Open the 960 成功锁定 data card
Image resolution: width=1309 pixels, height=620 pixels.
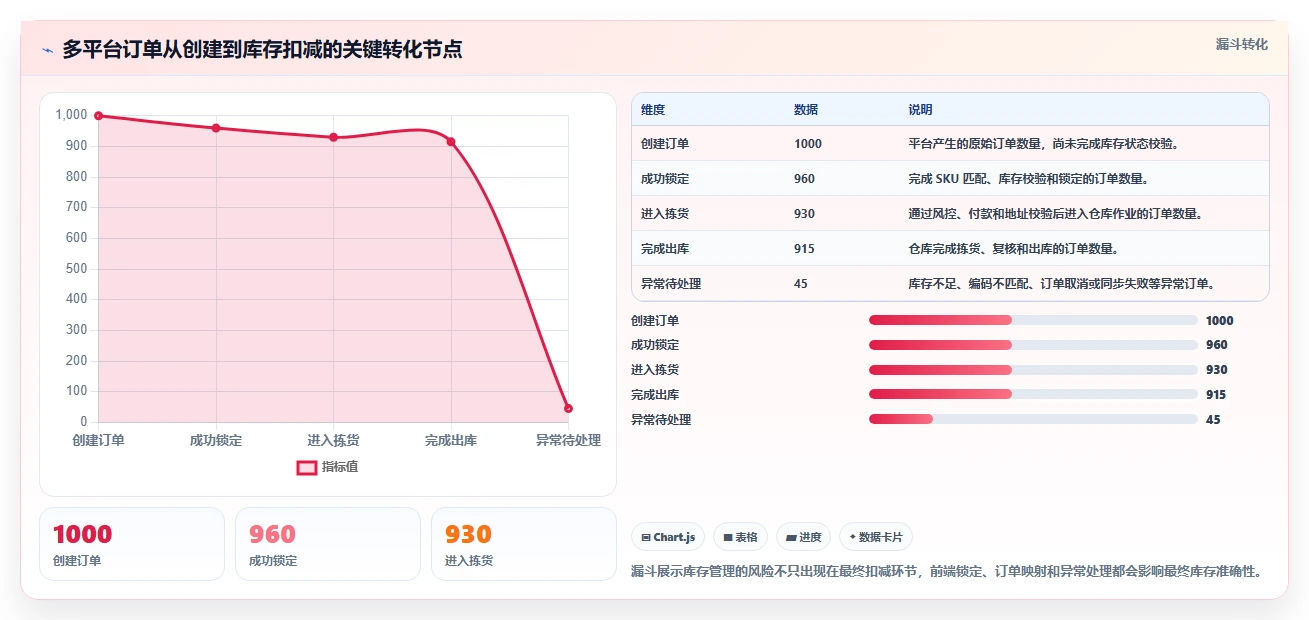coord(328,544)
